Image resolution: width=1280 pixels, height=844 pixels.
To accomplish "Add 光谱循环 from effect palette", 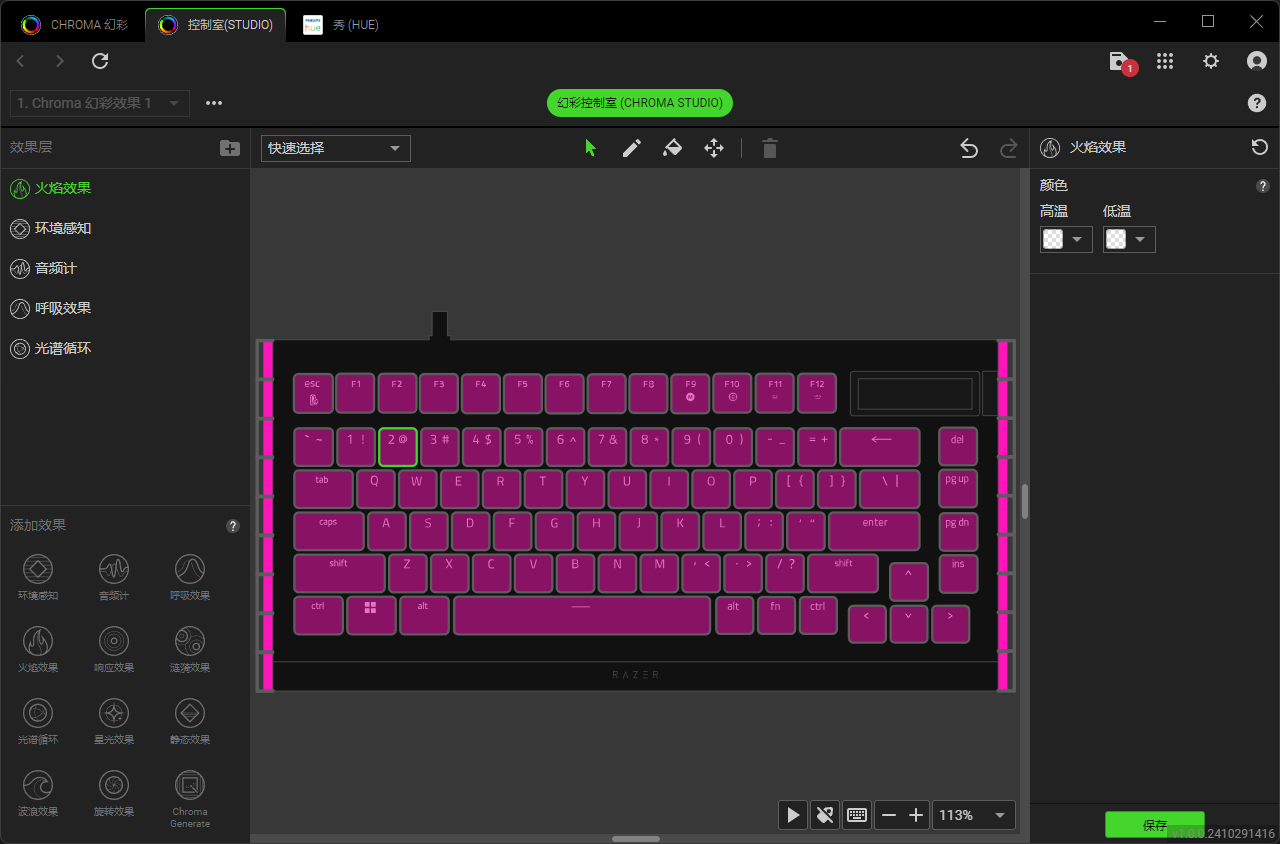I will (38, 721).
